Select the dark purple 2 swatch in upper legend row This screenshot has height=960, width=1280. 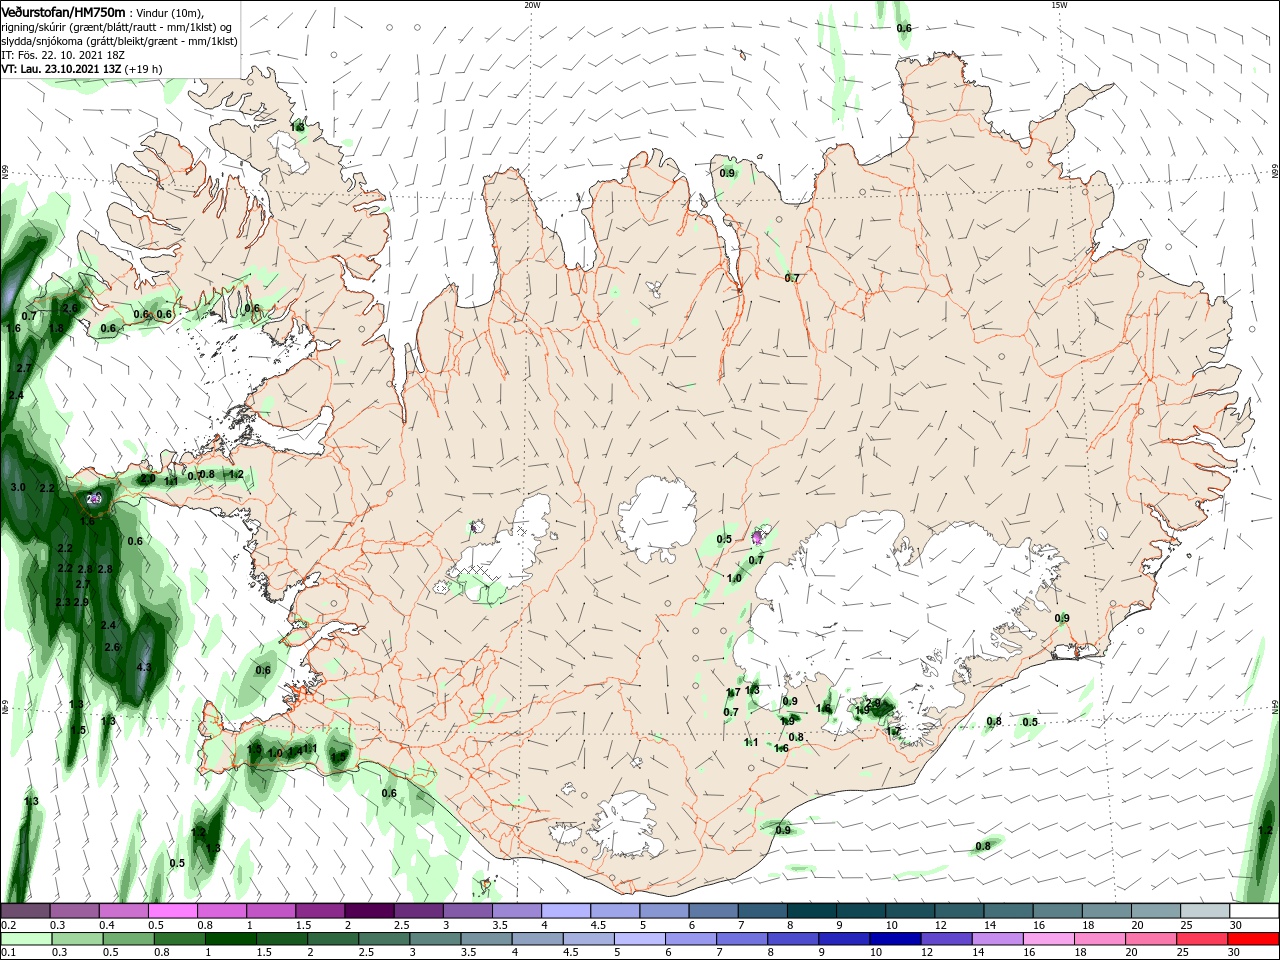point(368,911)
